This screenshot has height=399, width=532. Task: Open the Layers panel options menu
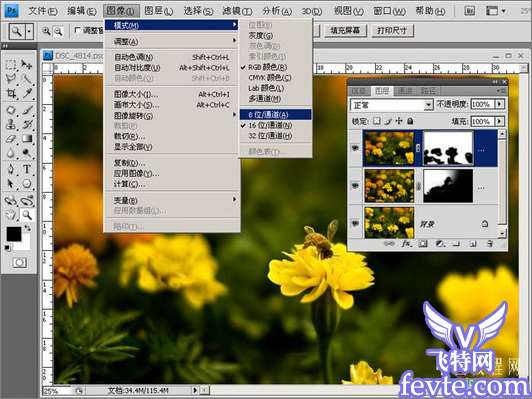click(x=500, y=91)
